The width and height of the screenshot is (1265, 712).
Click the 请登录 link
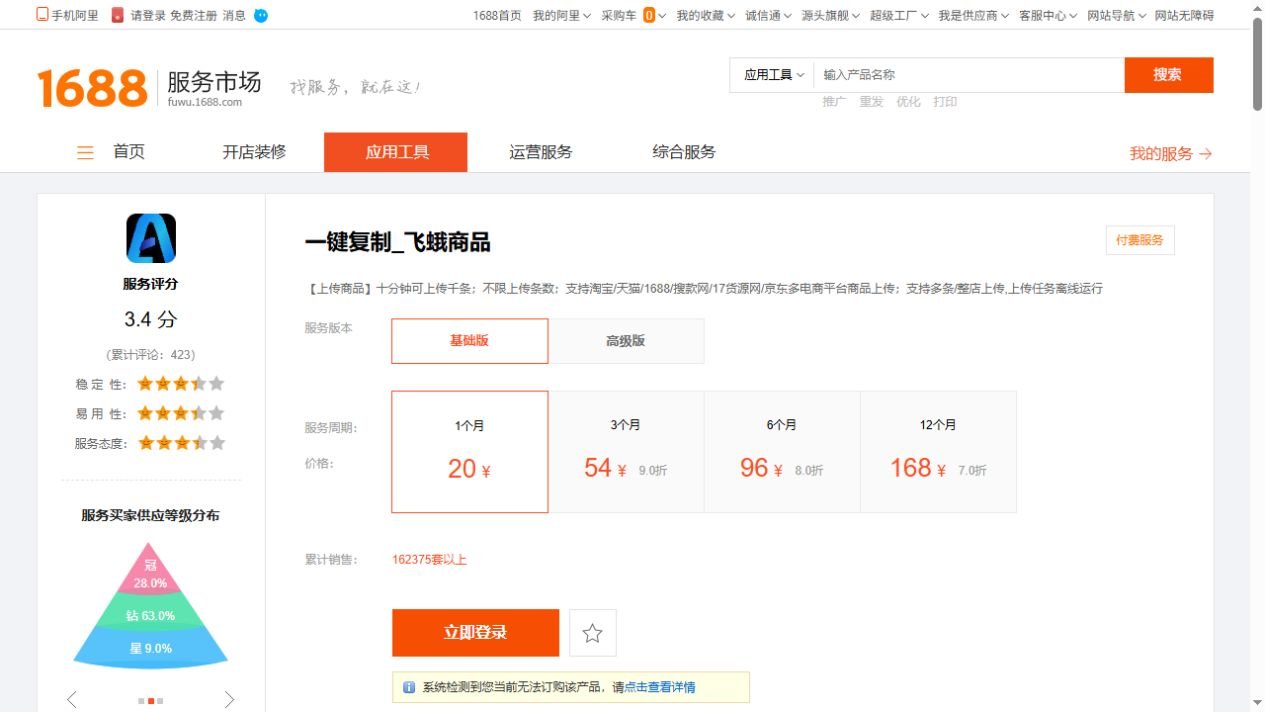pyautogui.click(x=148, y=15)
